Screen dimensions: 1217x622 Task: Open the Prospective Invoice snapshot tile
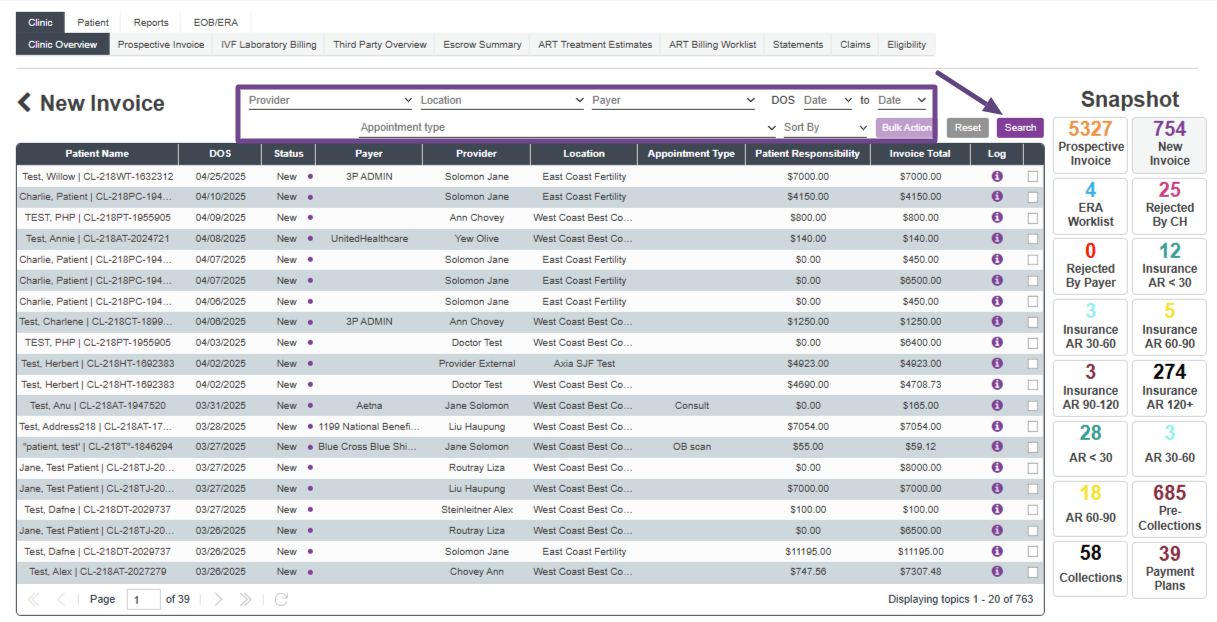click(1089, 144)
